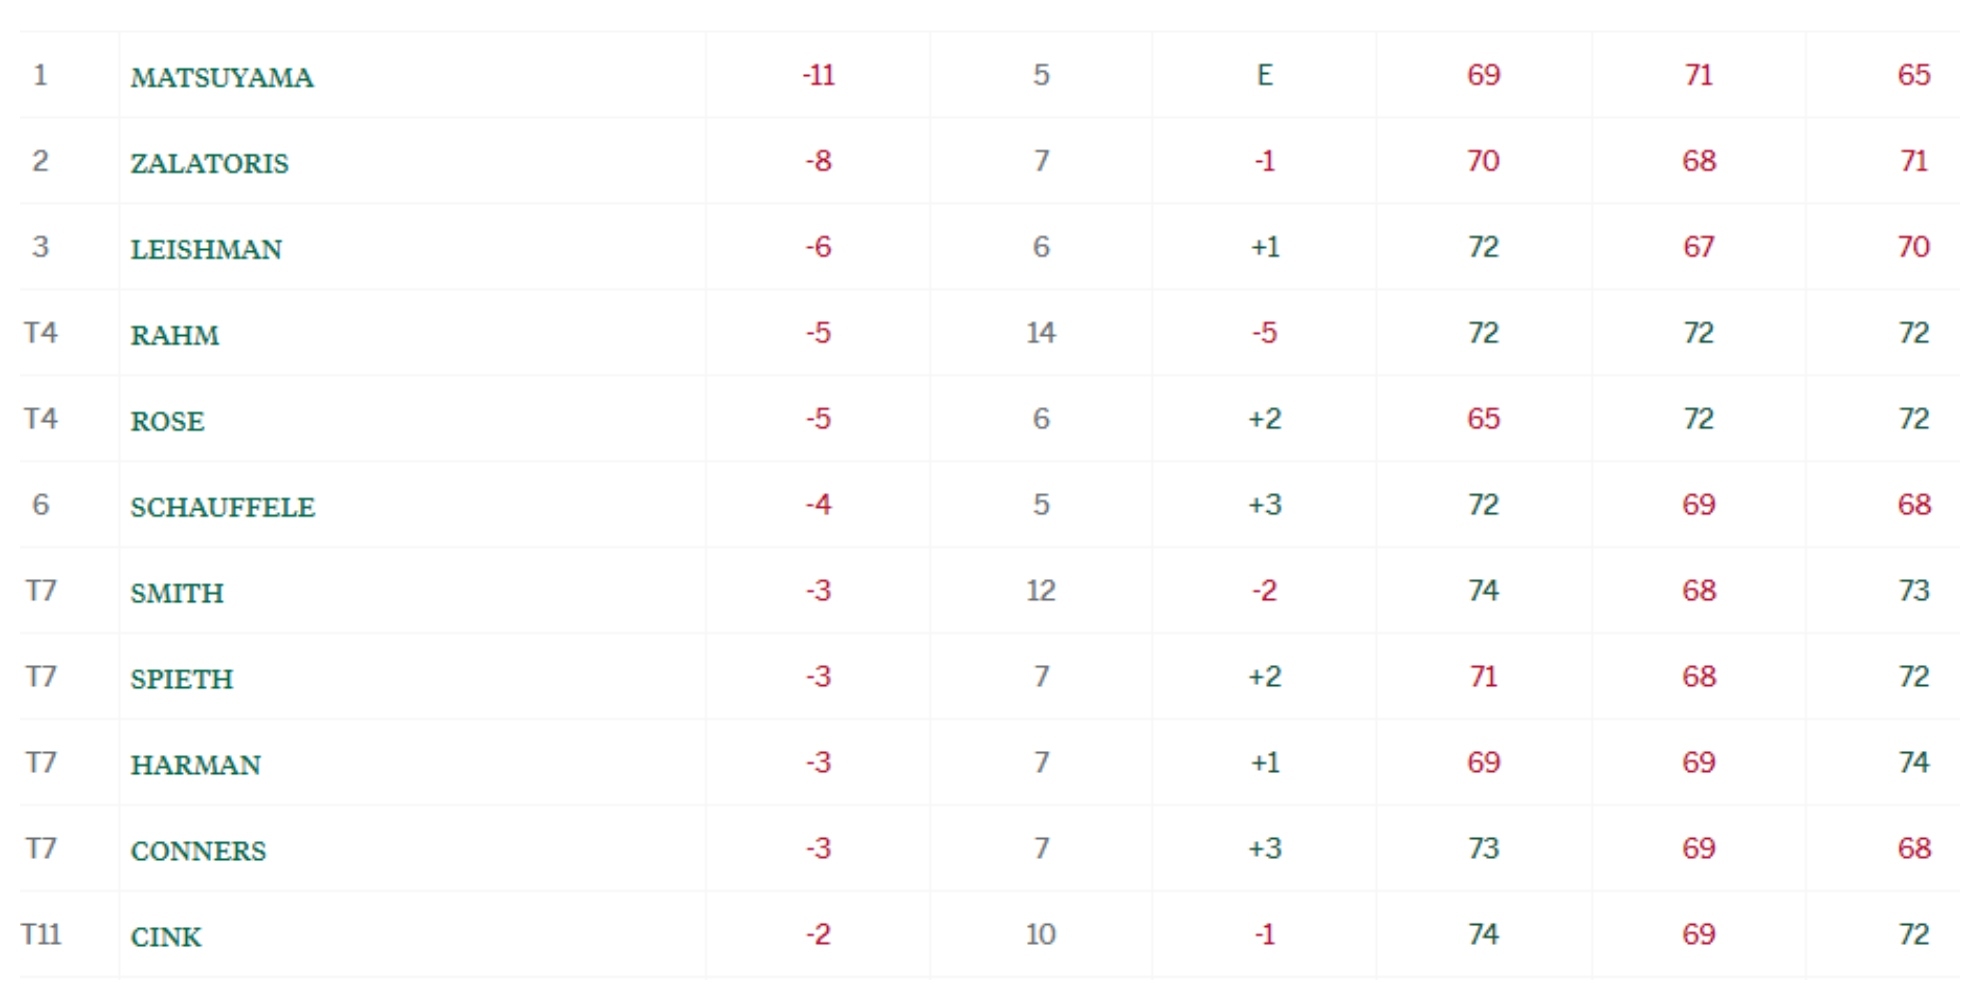Image resolution: width=1980 pixels, height=1000 pixels.
Task: Select Leishman's second round score 67
Action: click(1698, 247)
